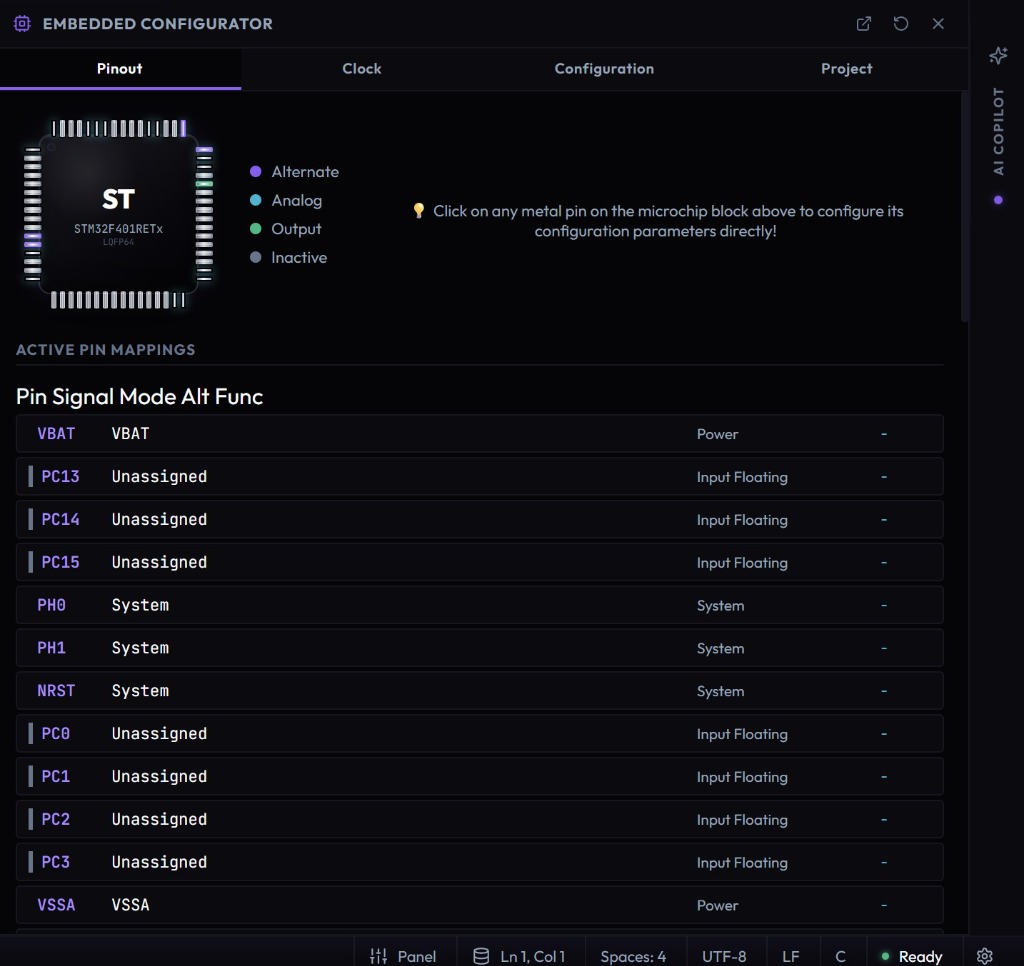This screenshot has width=1024, height=966.
Task: Click the Ready status indicator
Action: (912, 957)
